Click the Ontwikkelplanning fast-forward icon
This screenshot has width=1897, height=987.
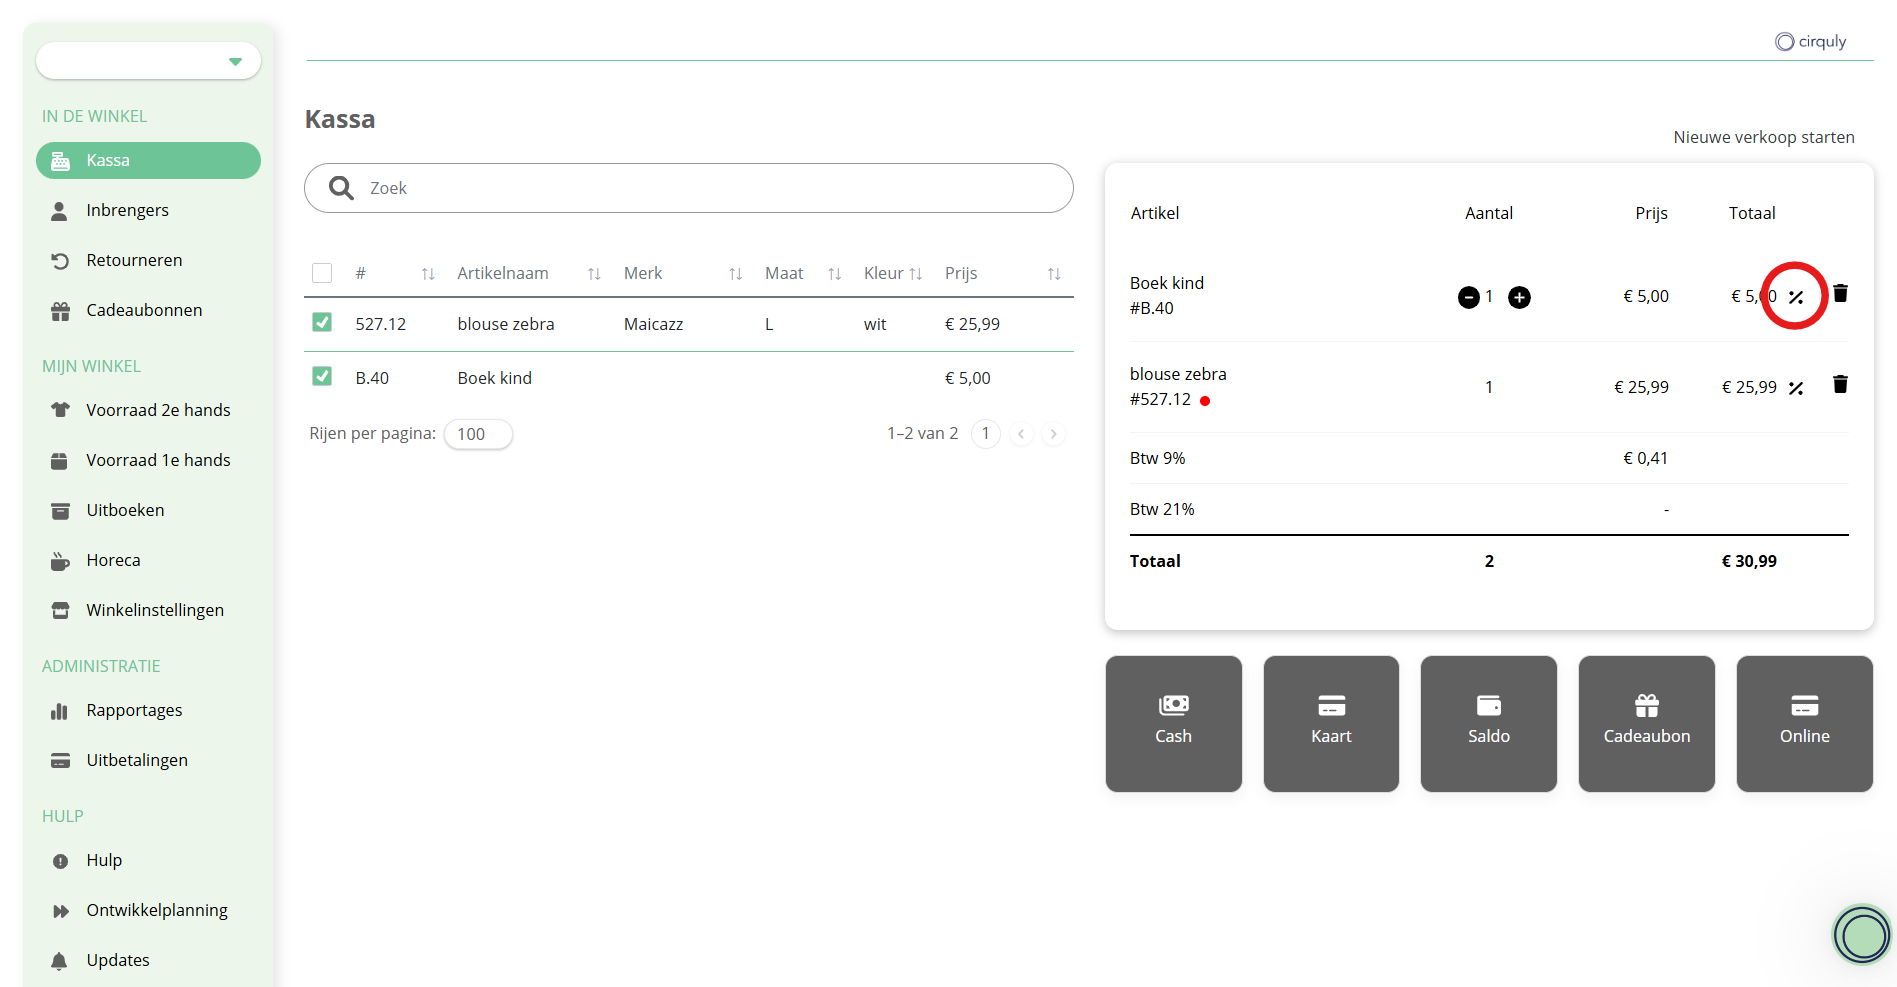coord(60,911)
